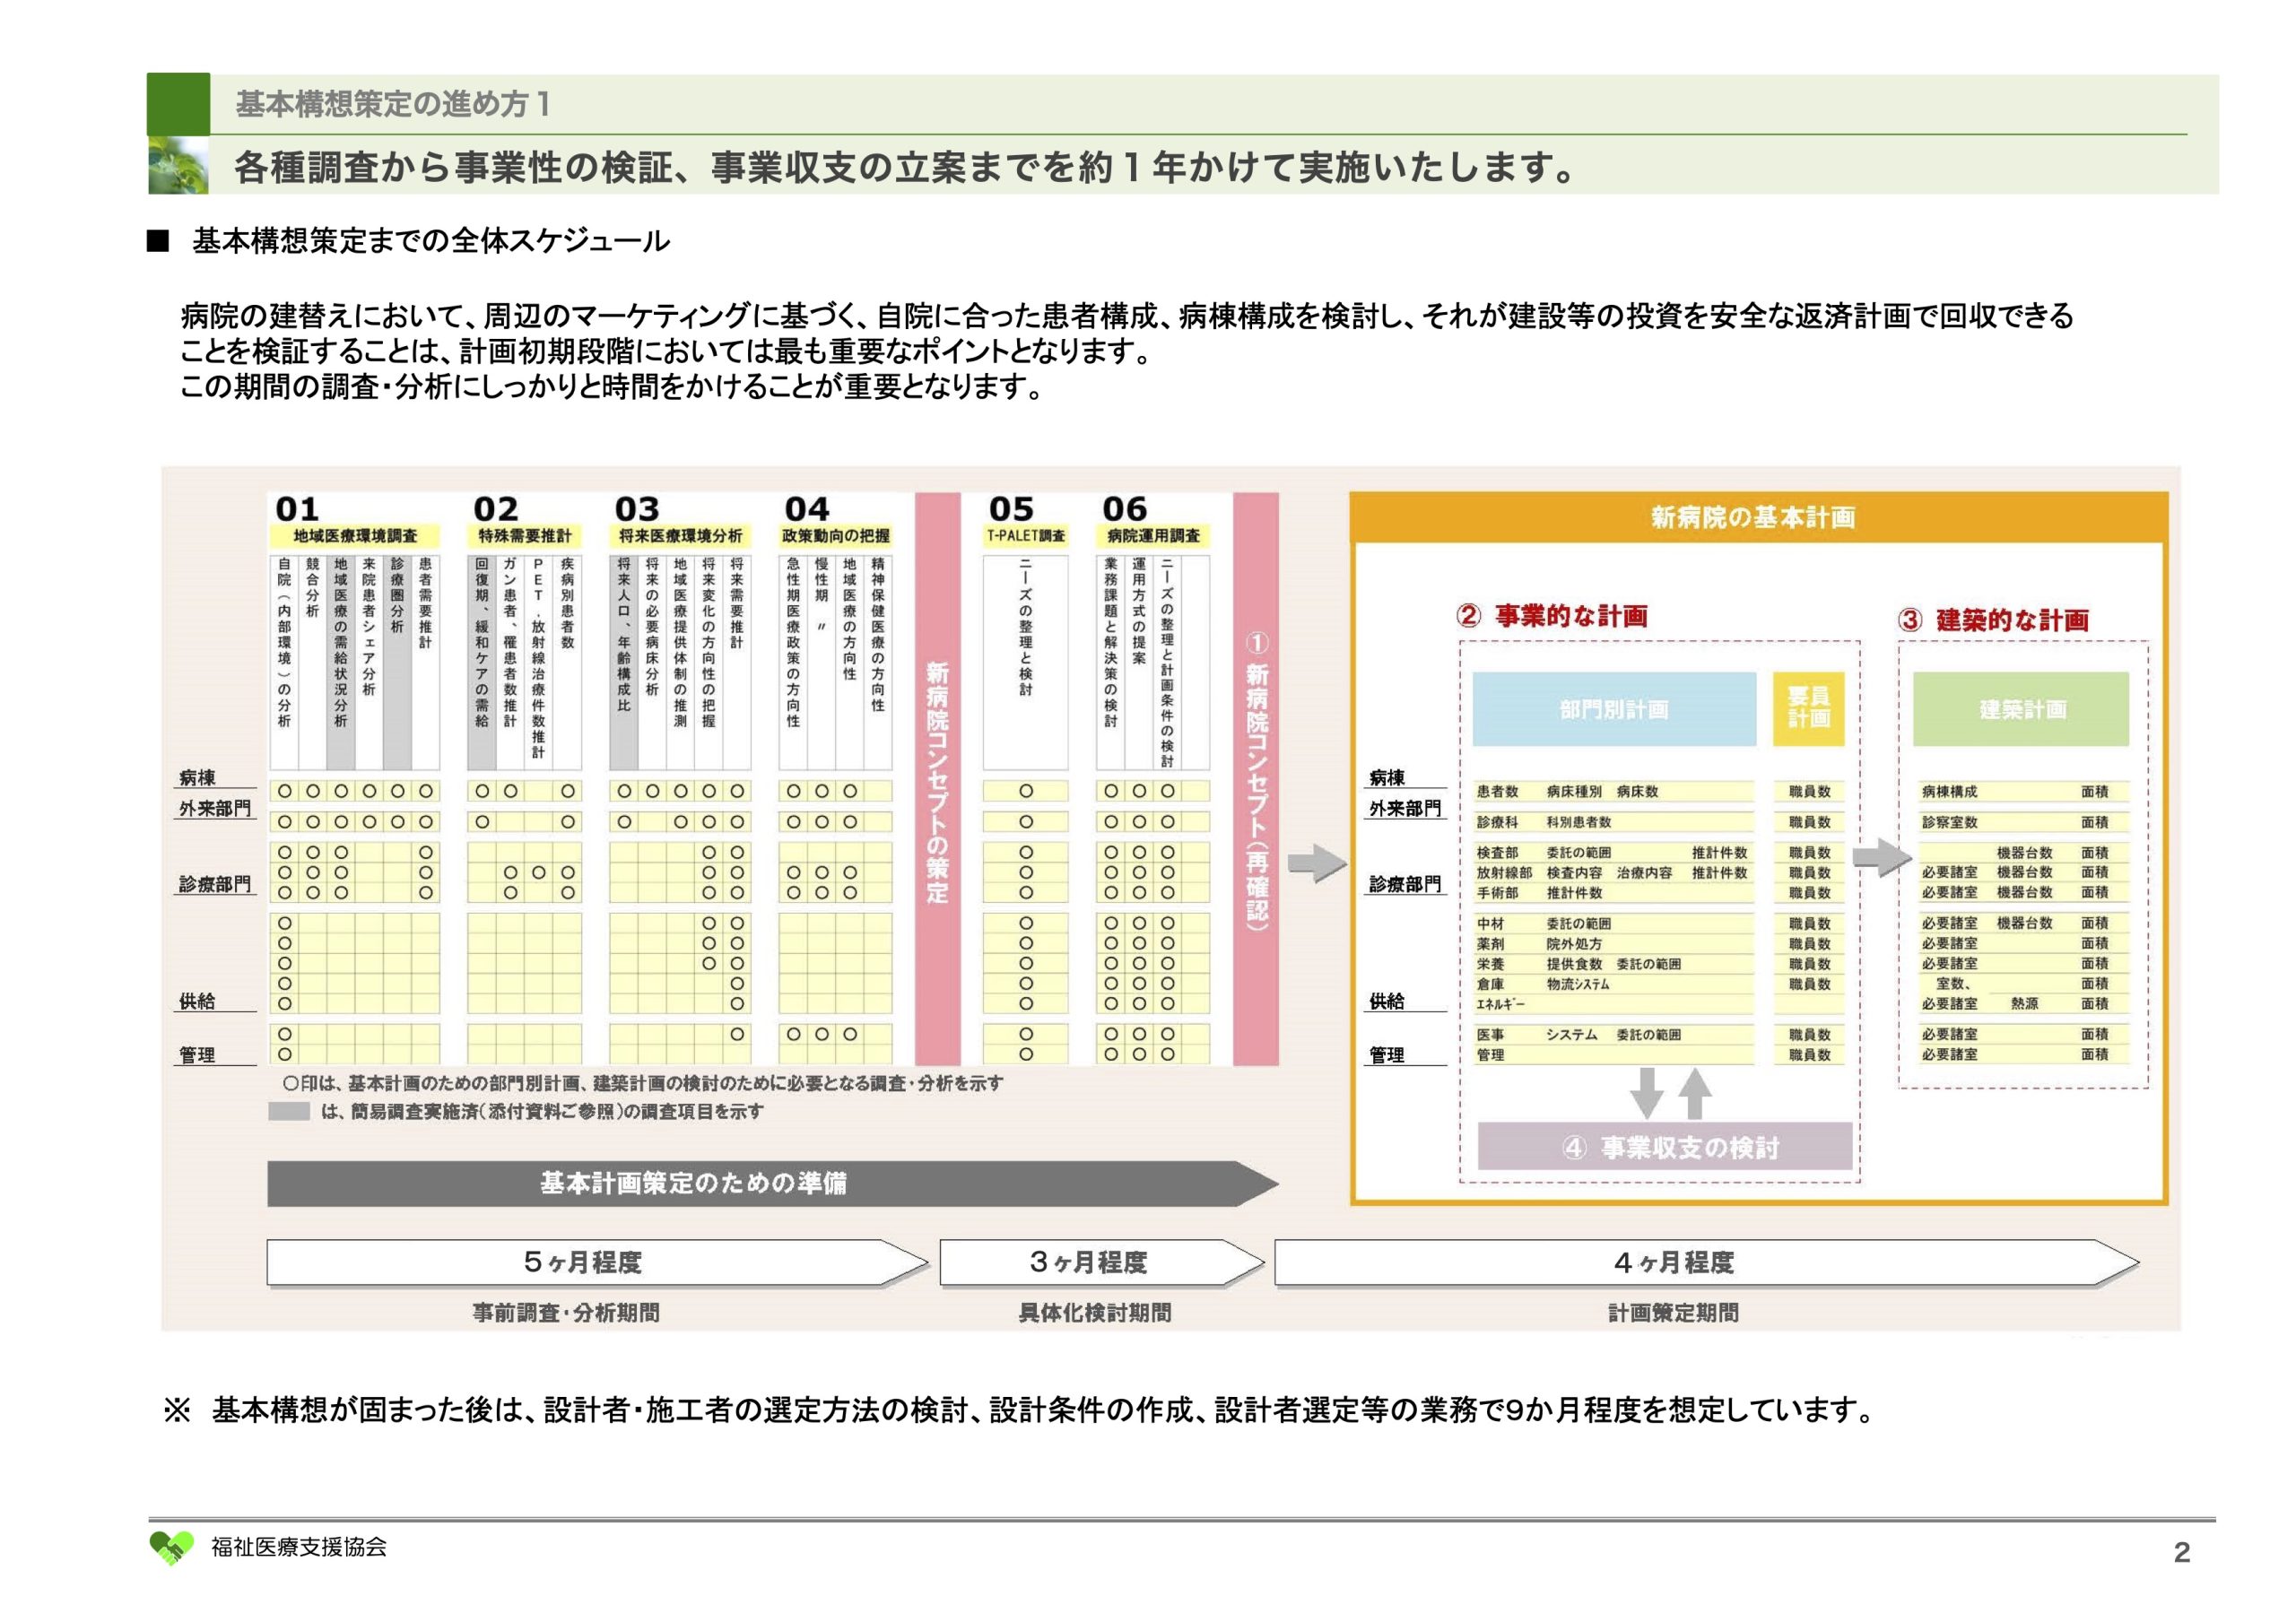The height and width of the screenshot is (1622, 2296).
Task: Click the ② 事業的な計画 label
Action: tap(1552, 615)
